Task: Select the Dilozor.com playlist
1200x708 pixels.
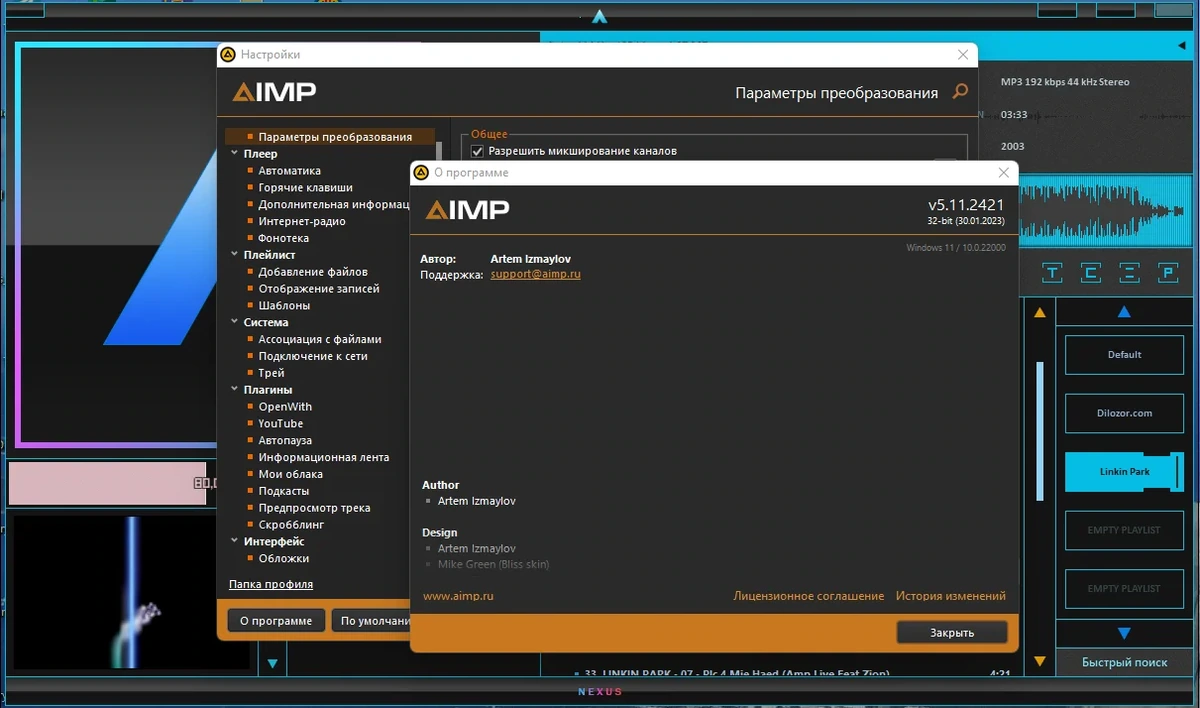Action: [x=1124, y=413]
